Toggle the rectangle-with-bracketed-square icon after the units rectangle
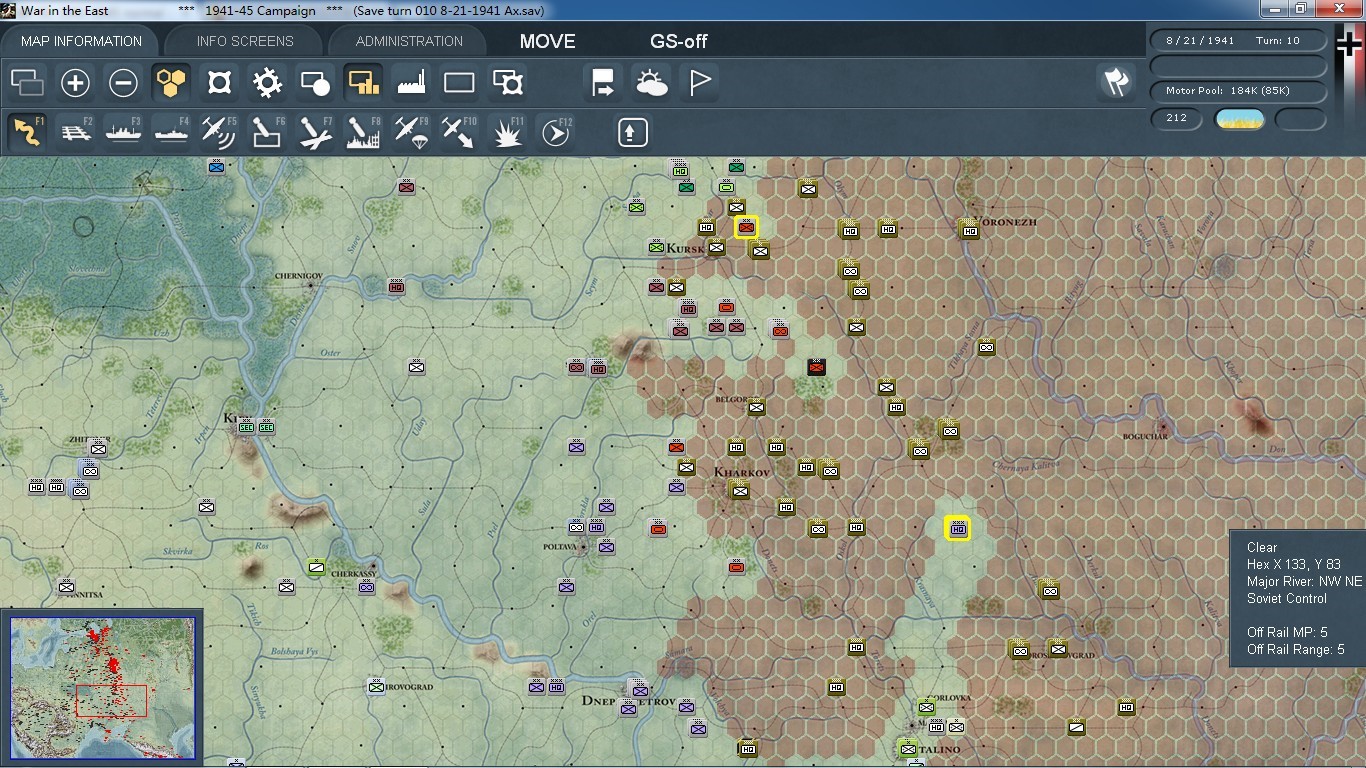 (x=507, y=82)
